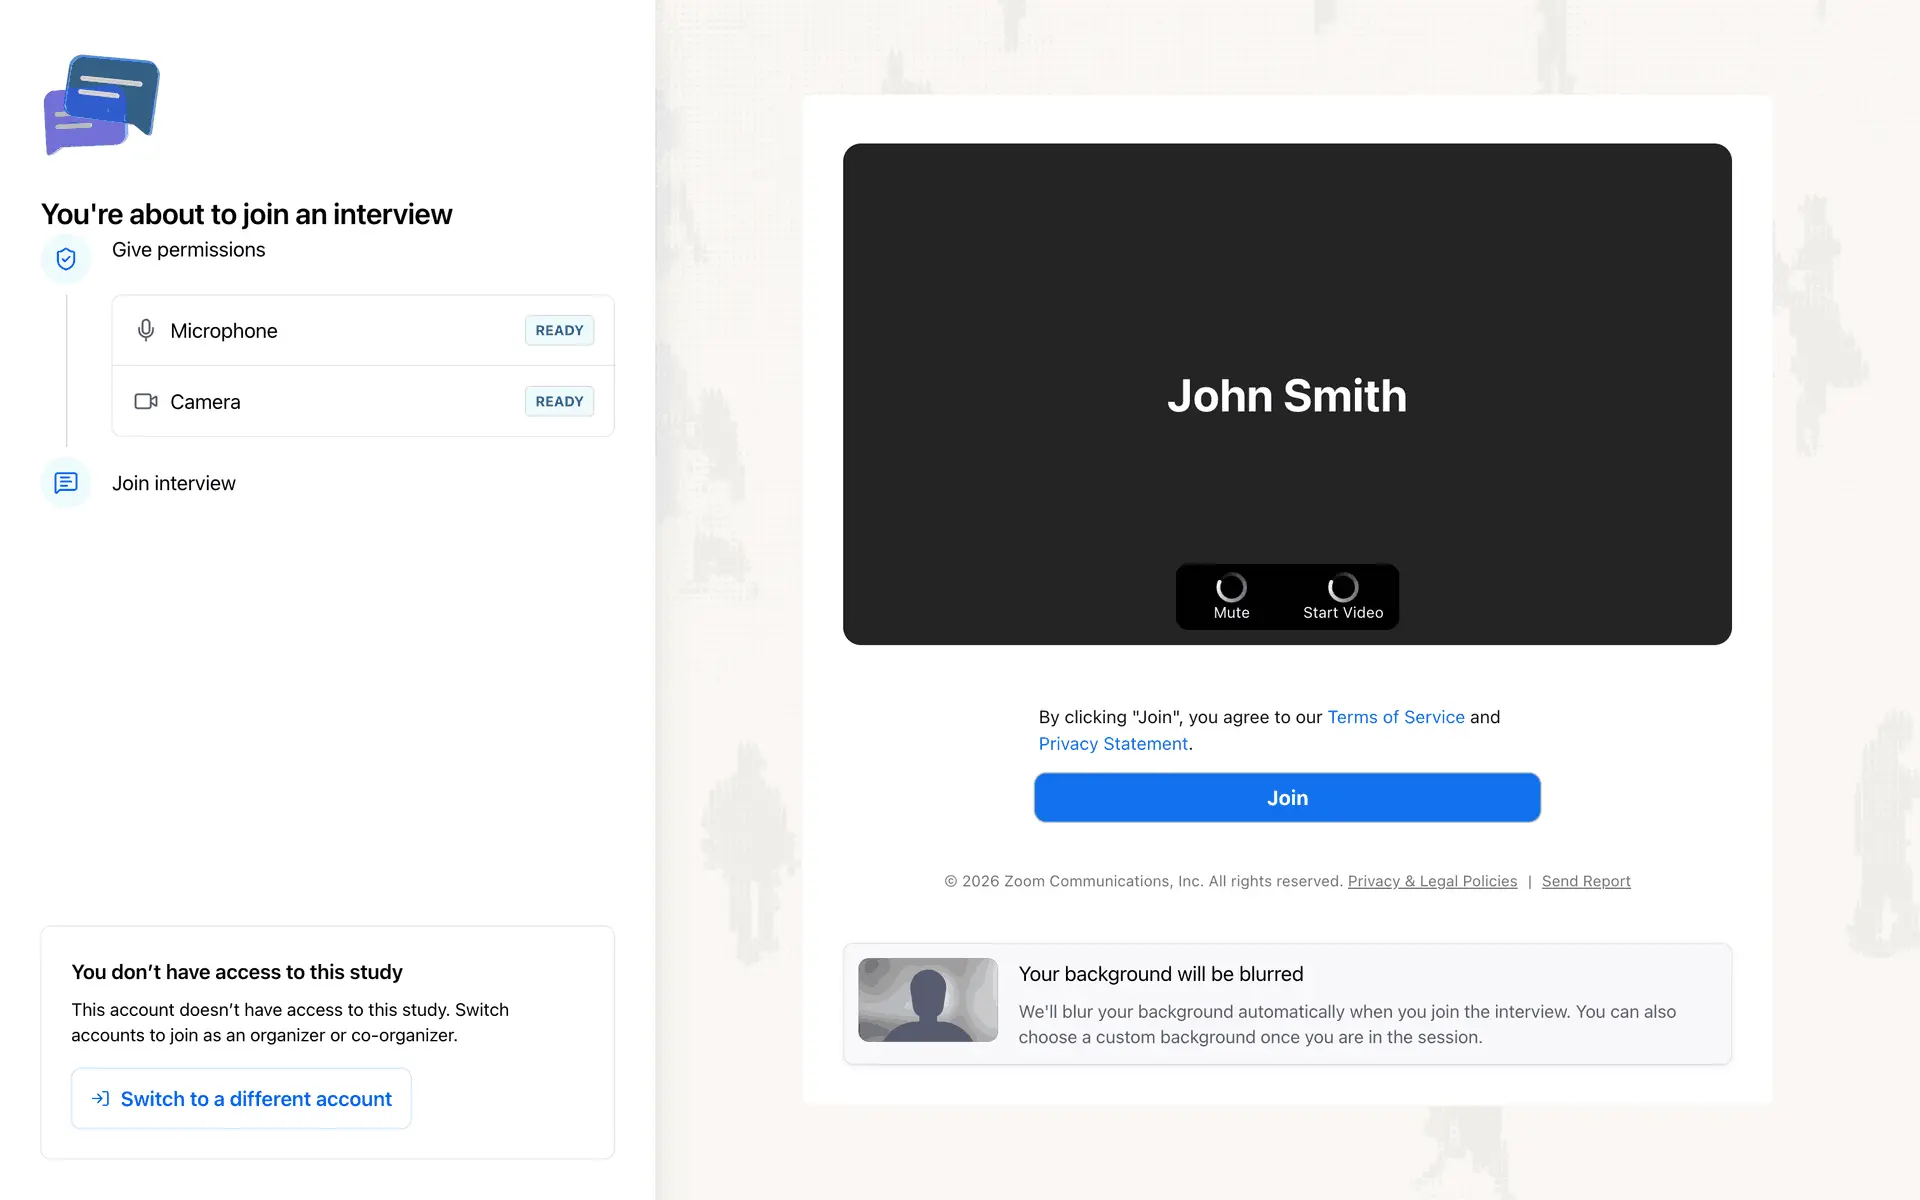
Task: Click the Send Report link
Action: [1586, 881]
